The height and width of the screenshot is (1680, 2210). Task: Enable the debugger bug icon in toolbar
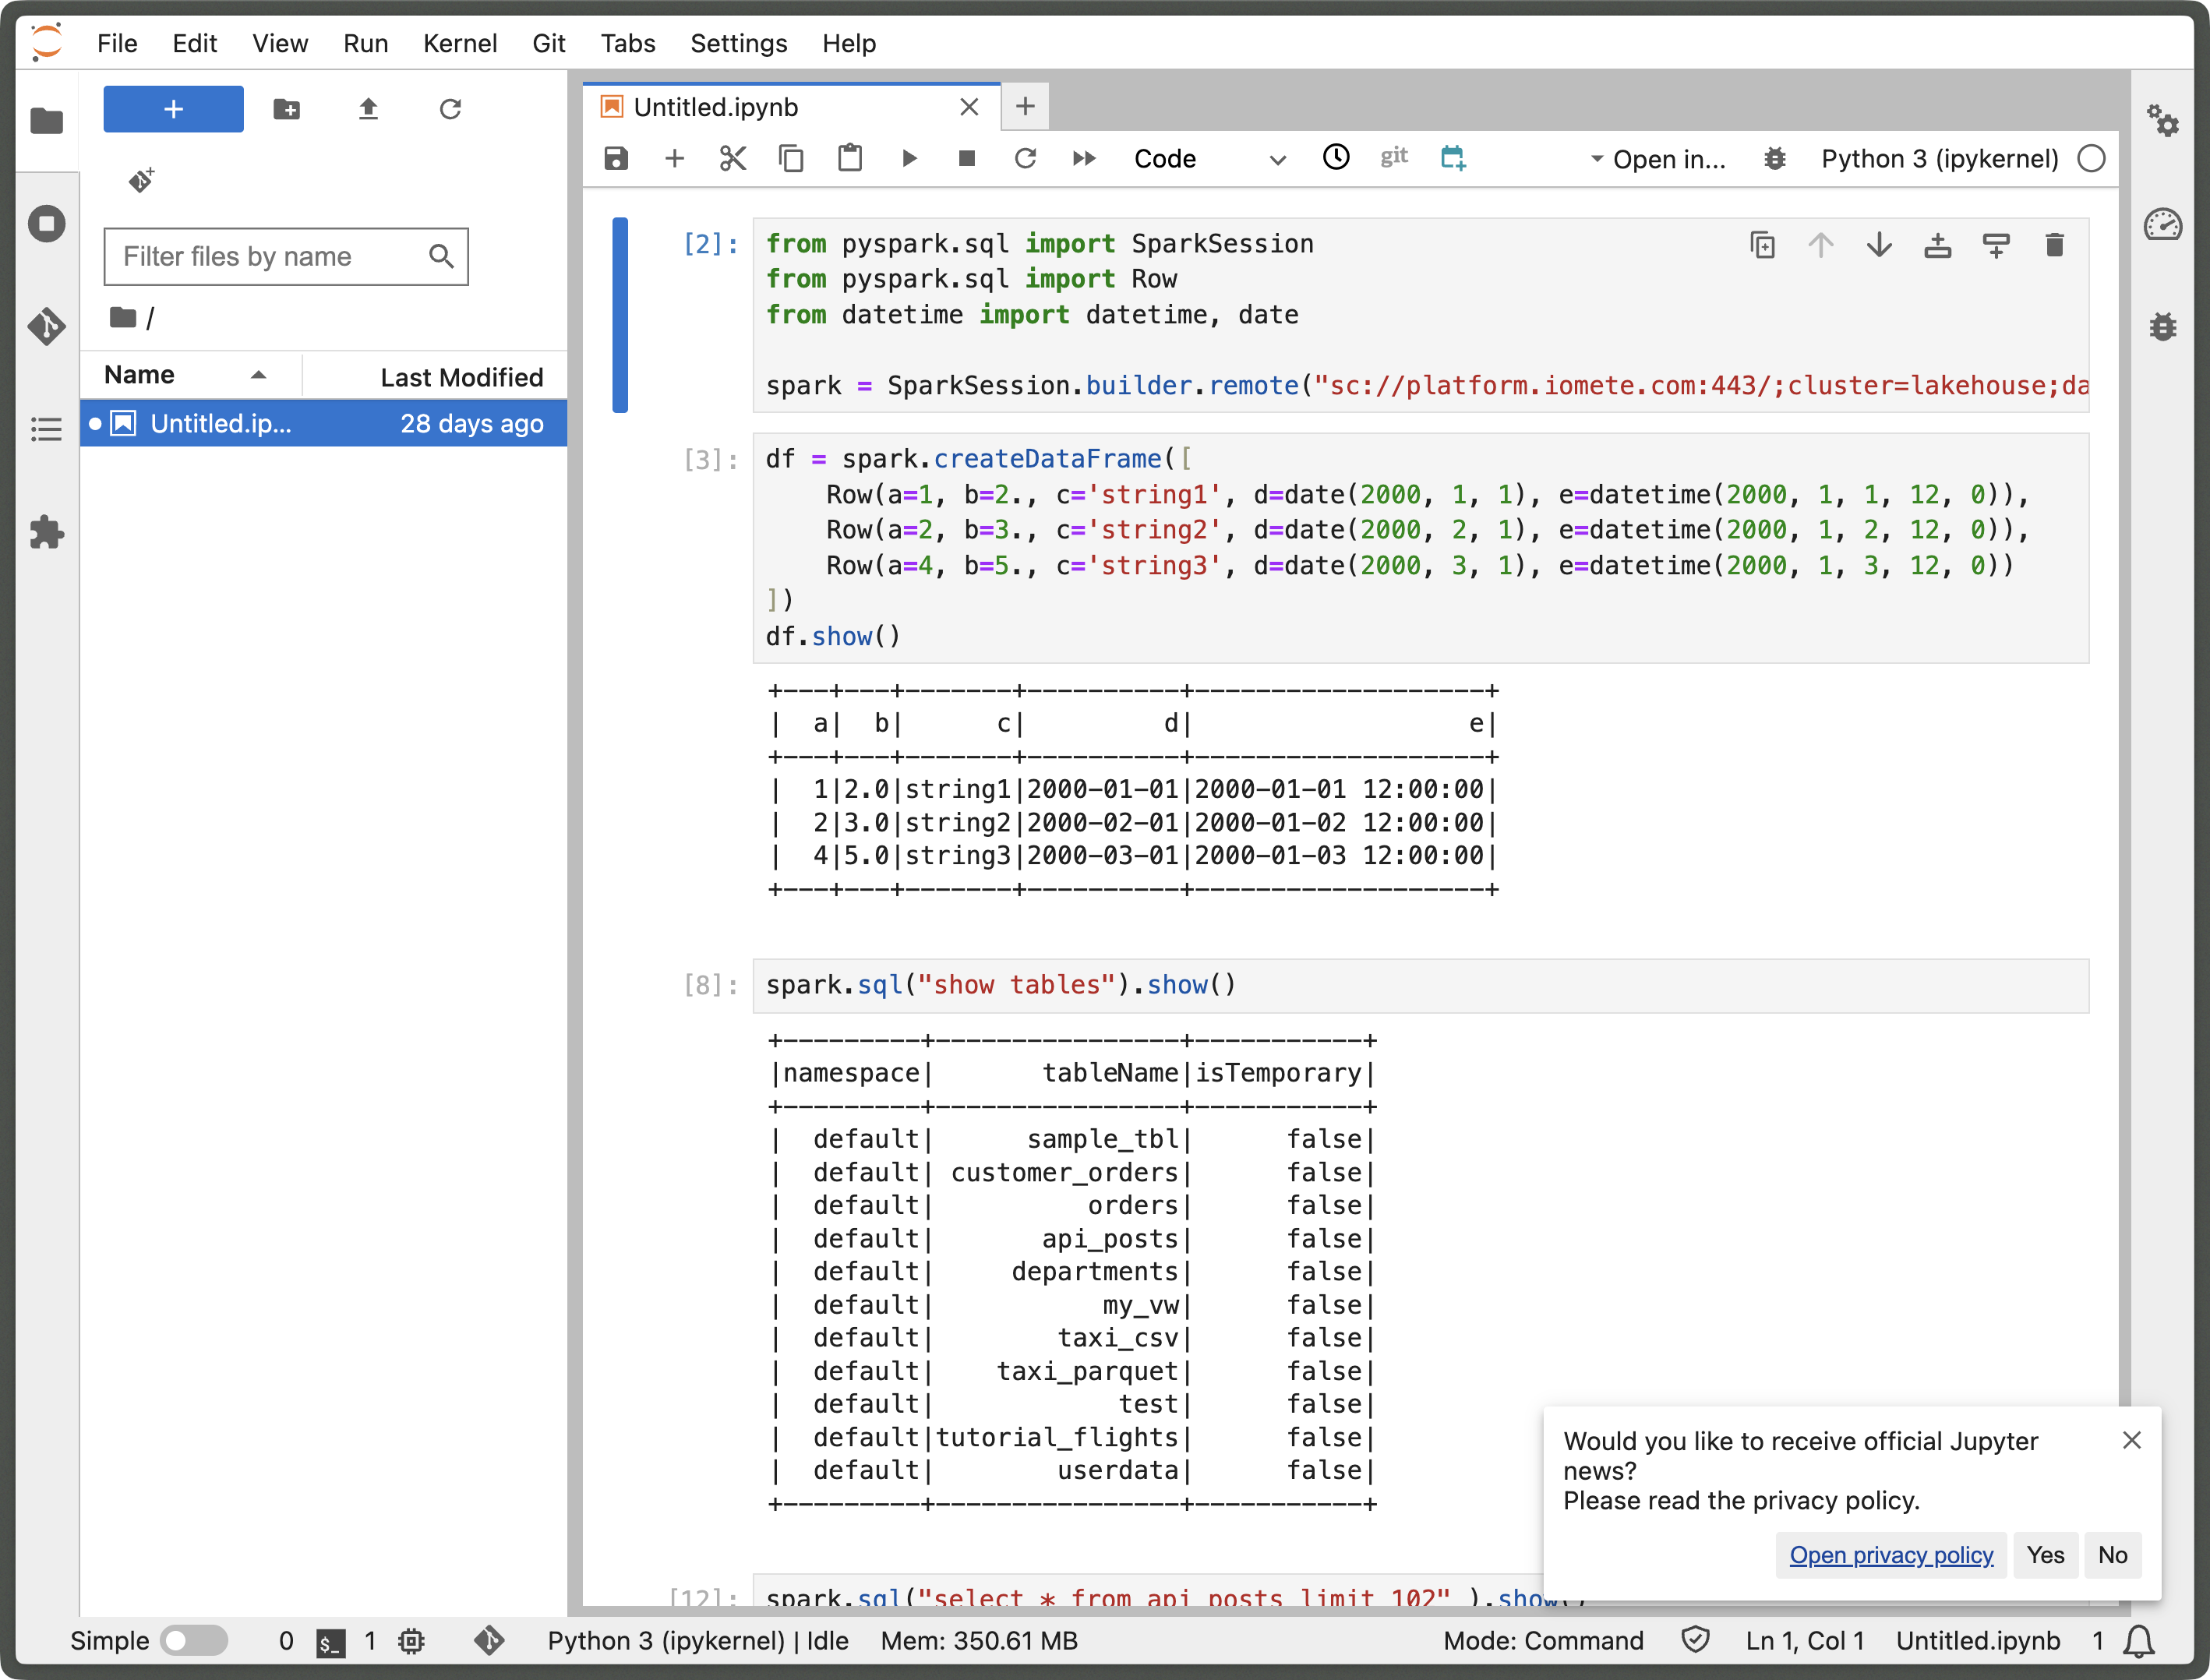click(1775, 158)
